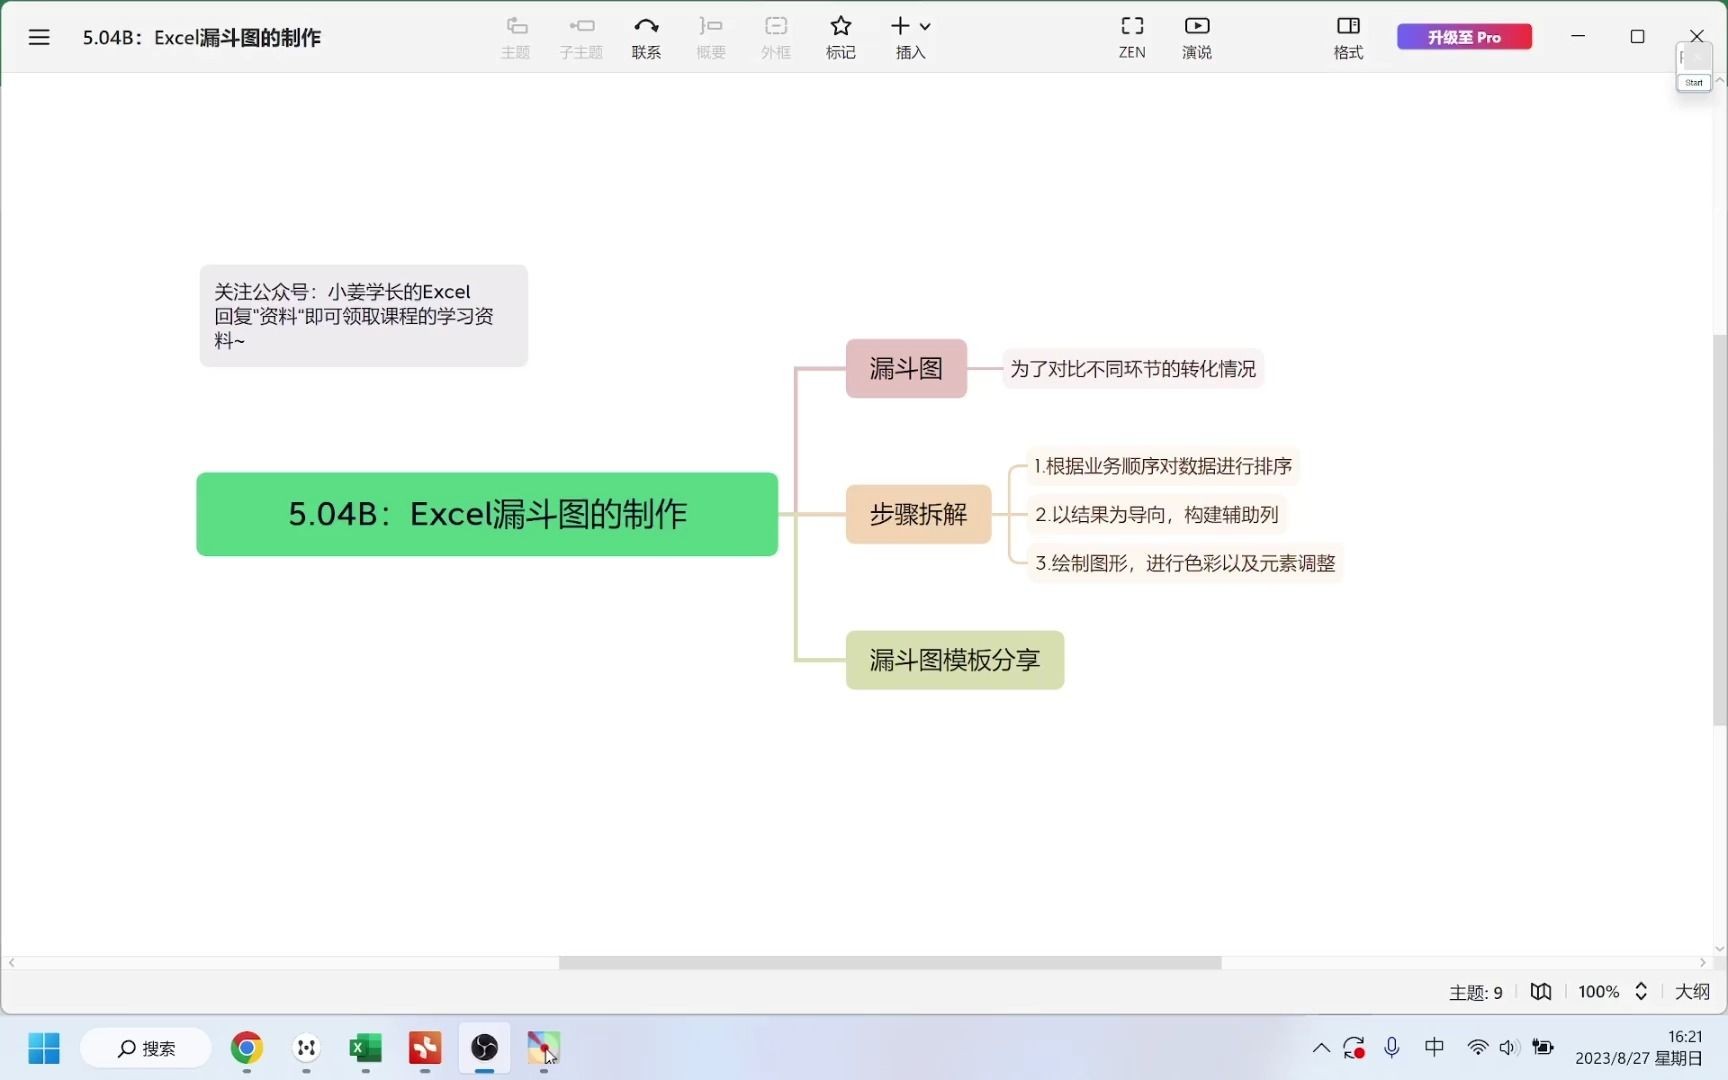
Task: Select the 步骤拆解 branch topic
Action: pos(918,515)
